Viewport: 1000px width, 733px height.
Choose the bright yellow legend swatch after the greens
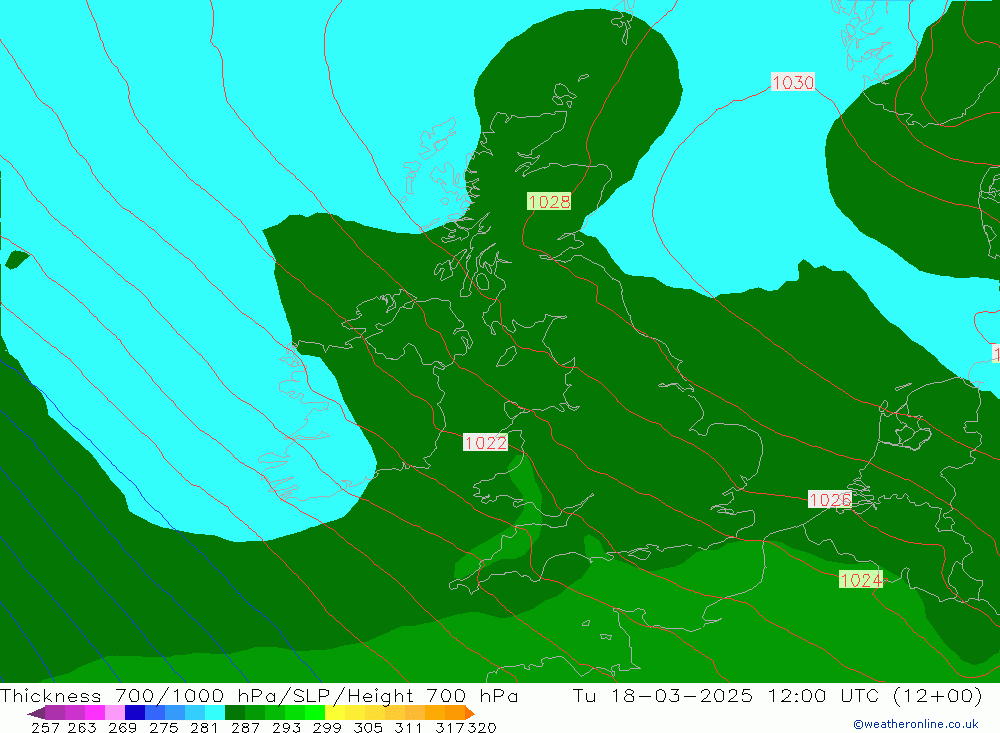pos(335,713)
